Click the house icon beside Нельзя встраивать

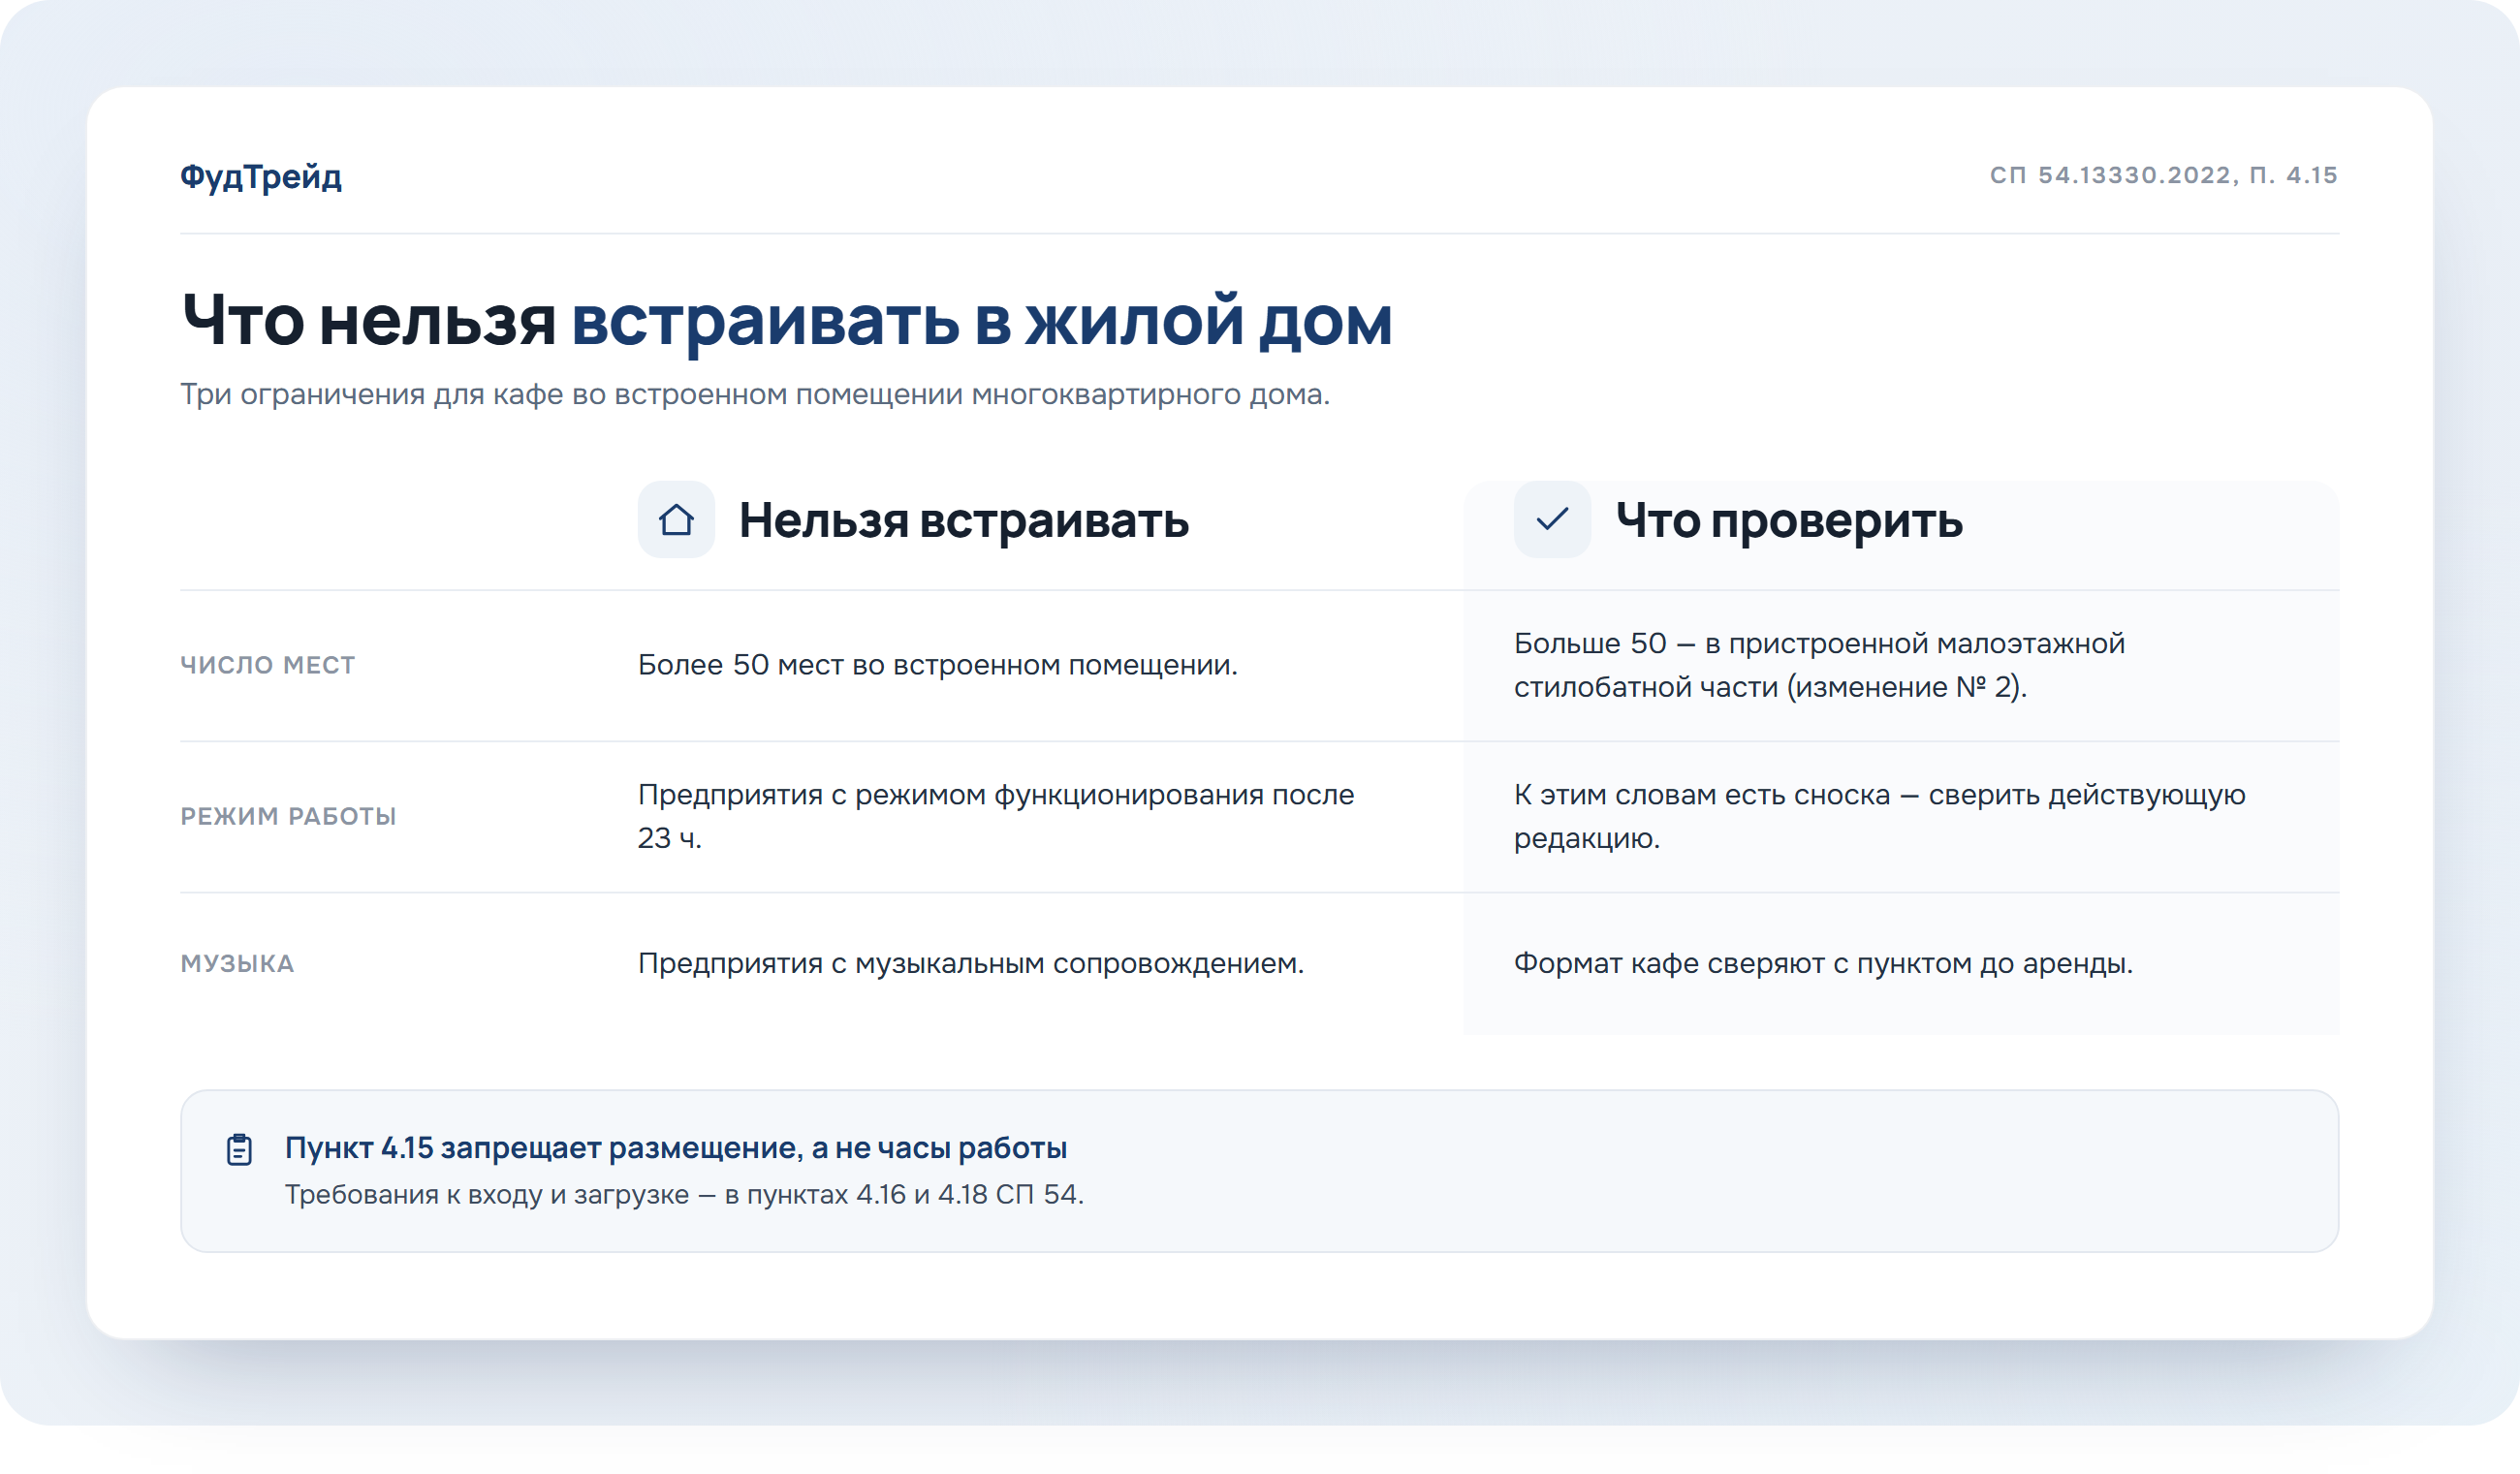pyautogui.click(x=676, y=519)
